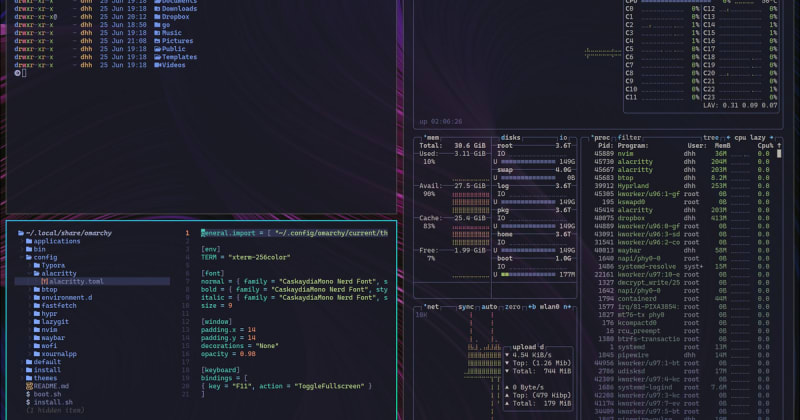Switch btop disks panel to io mode
This screenshot has height=420, width=800.
pyautogui.click(x=563, y=137)
